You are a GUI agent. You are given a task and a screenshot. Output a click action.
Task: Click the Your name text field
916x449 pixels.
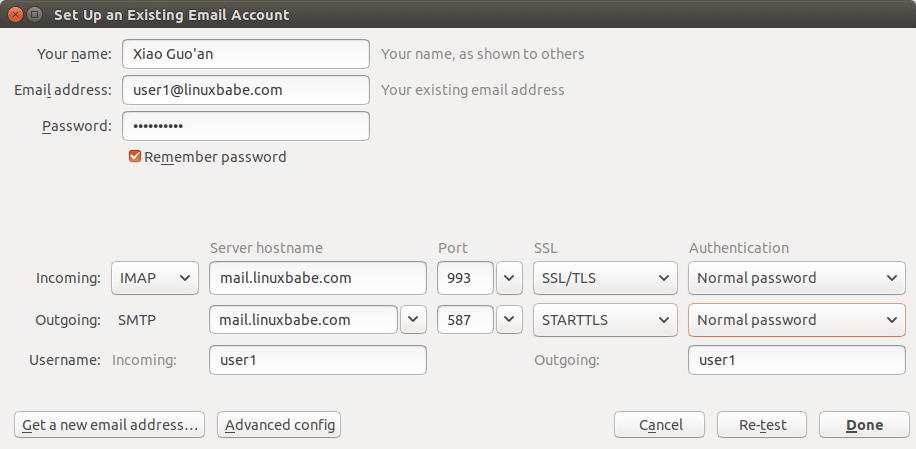245,54
